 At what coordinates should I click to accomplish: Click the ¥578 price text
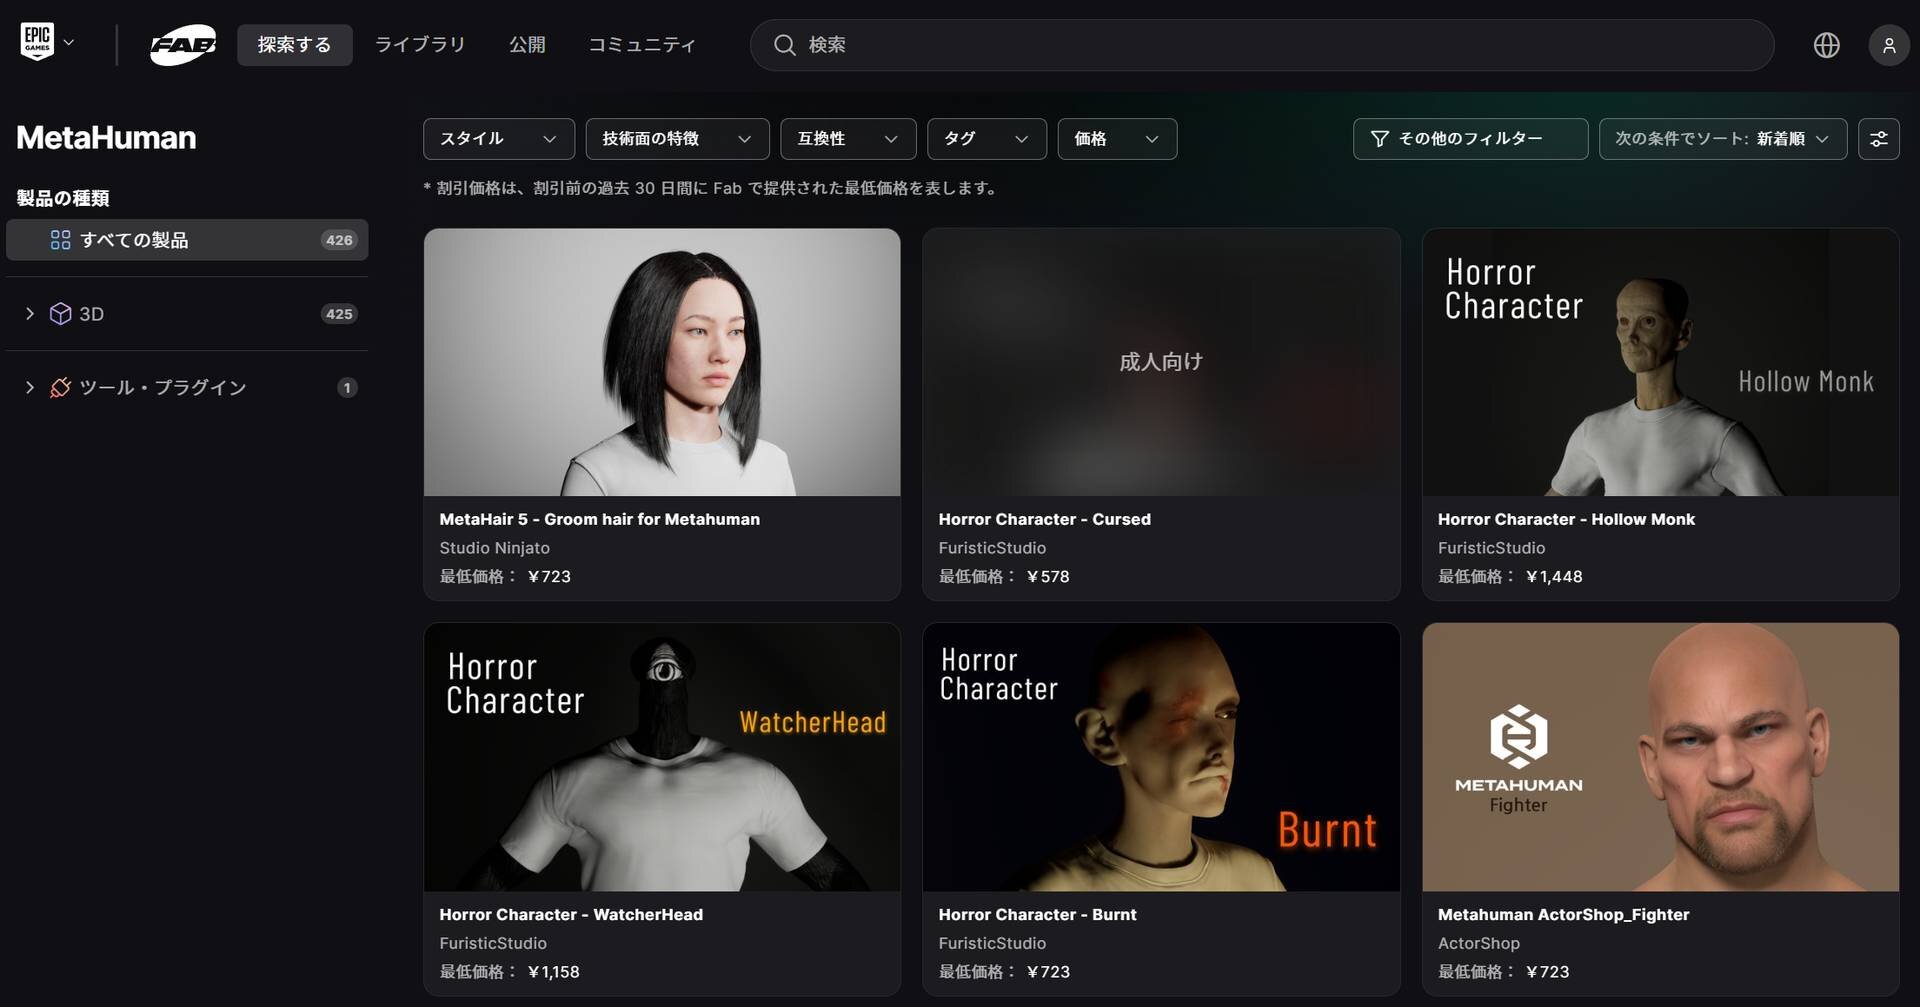1048,576
